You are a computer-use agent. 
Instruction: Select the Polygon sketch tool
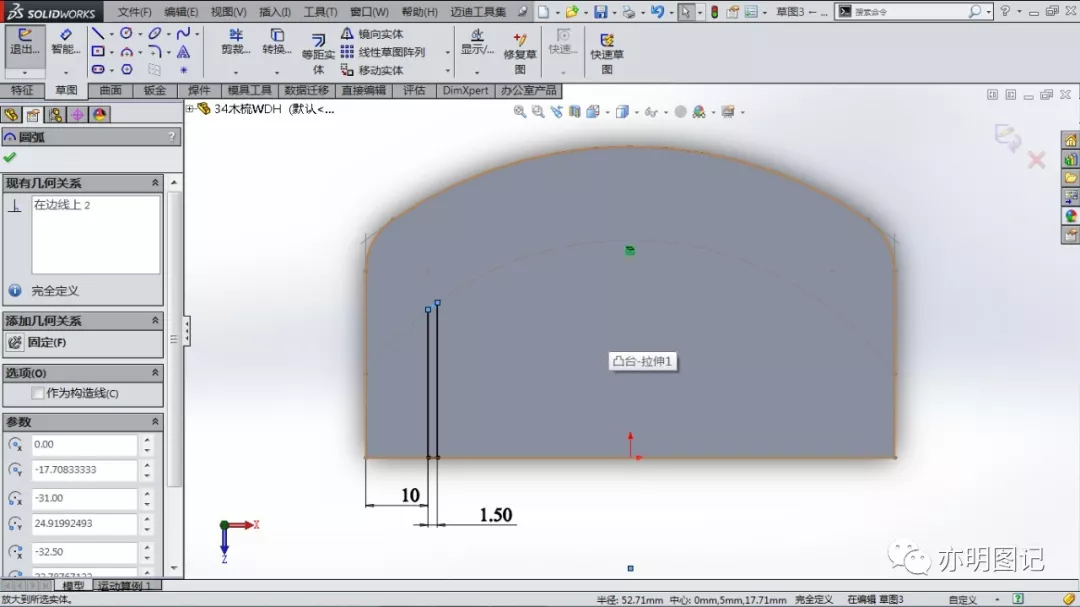[127, 70]
